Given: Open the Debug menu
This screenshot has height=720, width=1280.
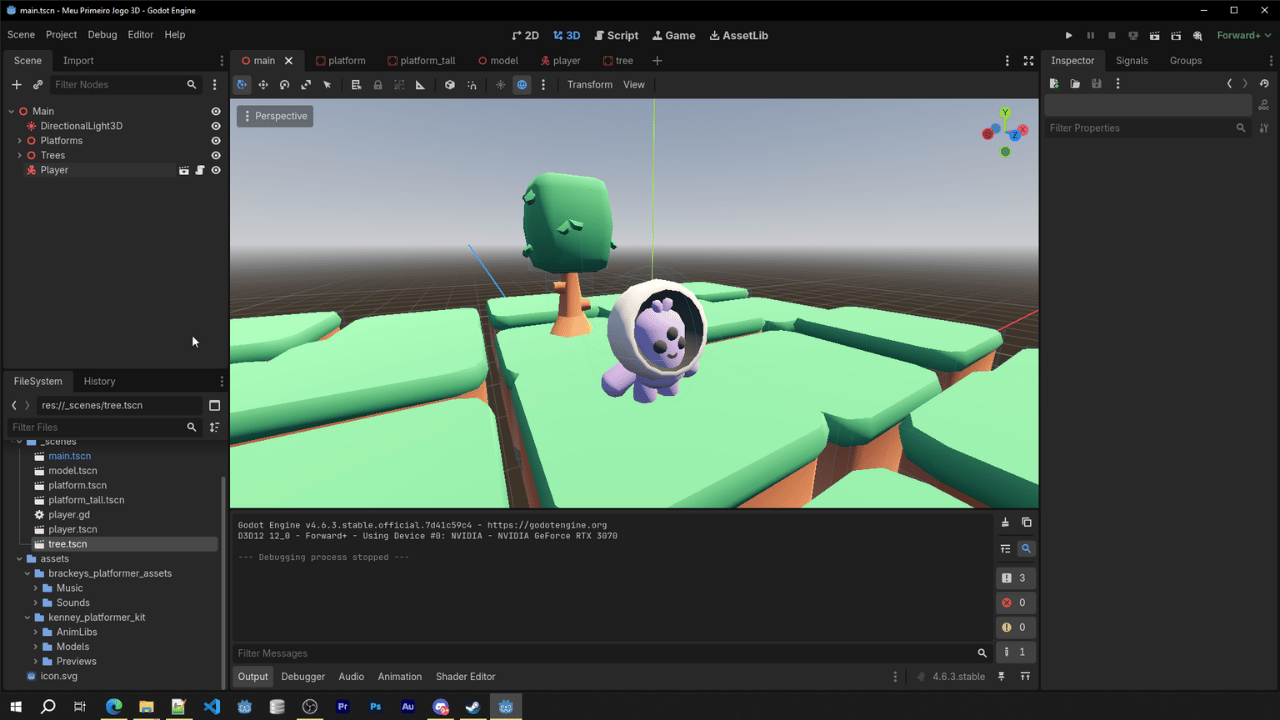Looking at the screenshot, I should point(102,35).
